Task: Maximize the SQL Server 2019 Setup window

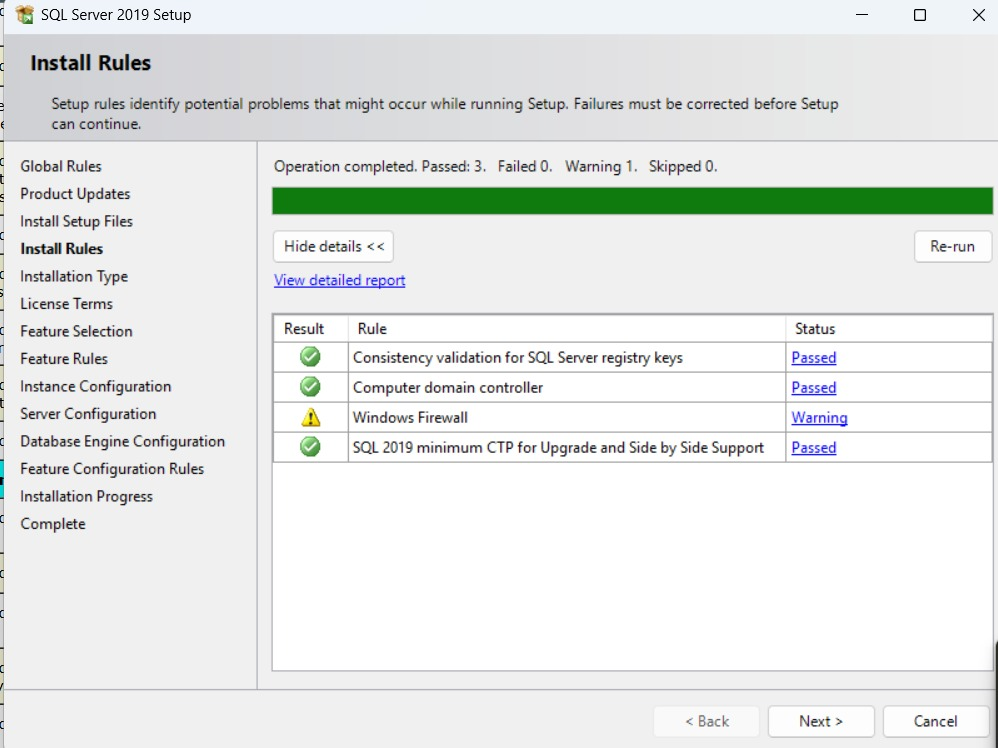Action: 920,15
